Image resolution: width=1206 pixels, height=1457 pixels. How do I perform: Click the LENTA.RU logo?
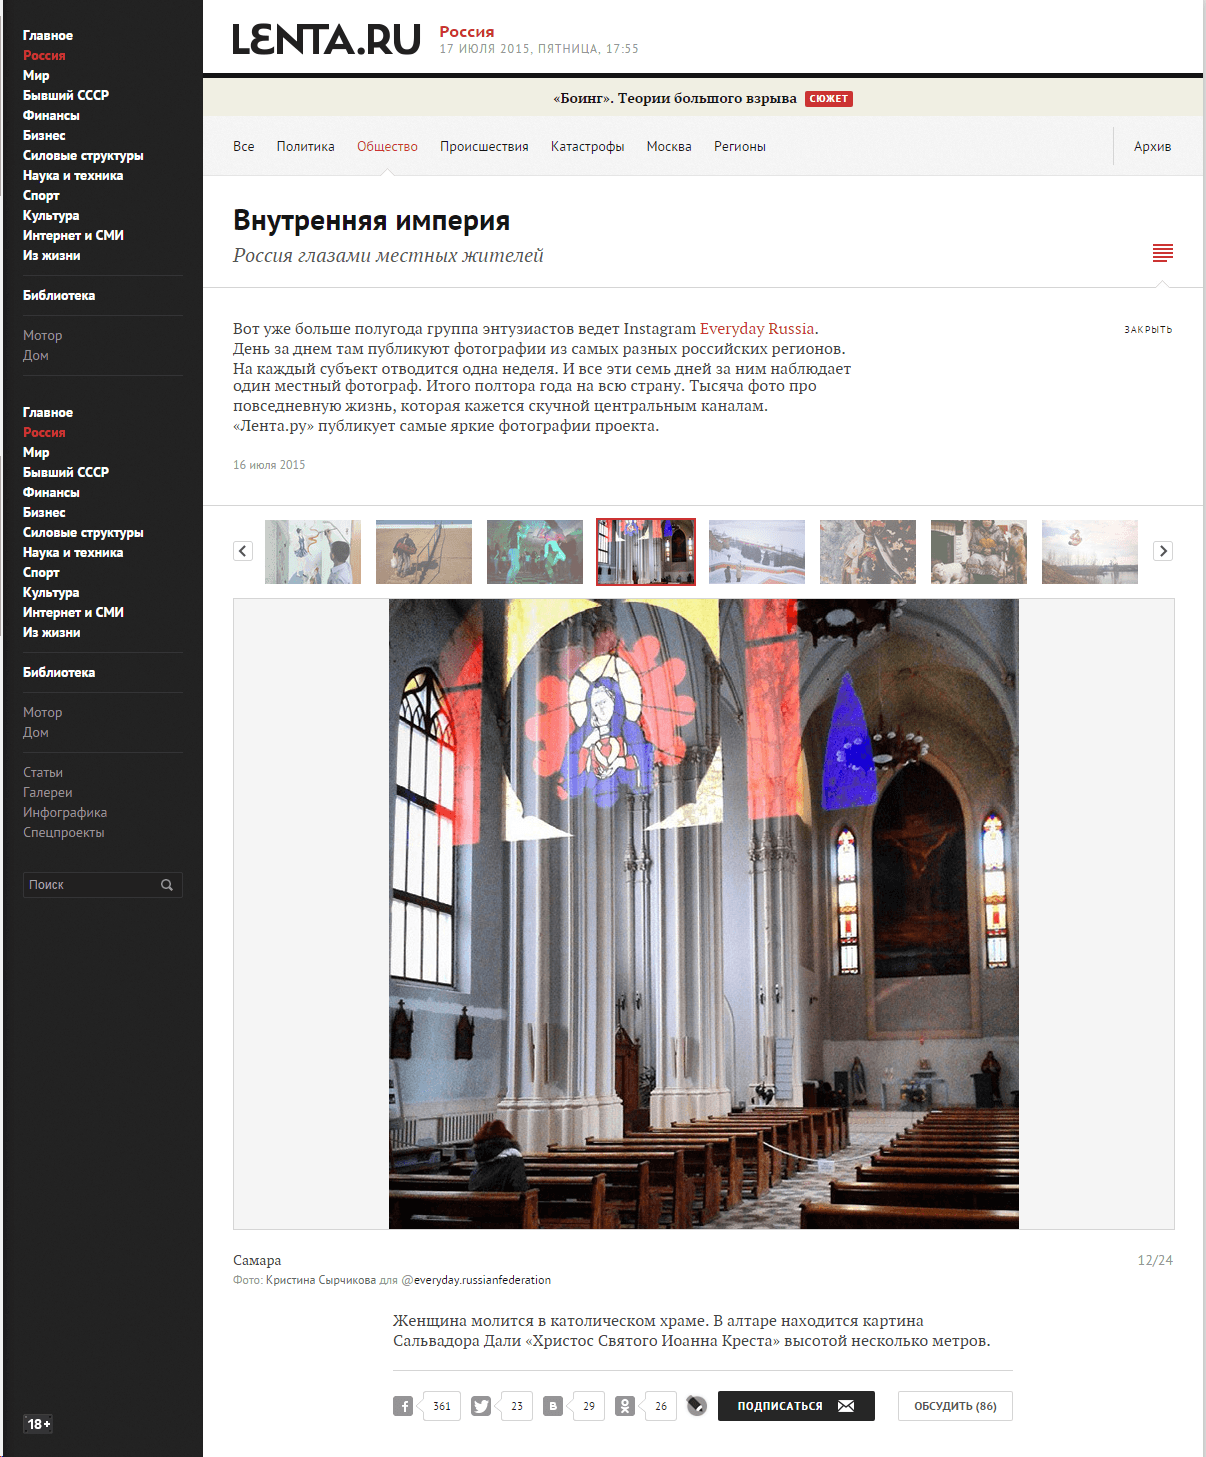point(326,40)
